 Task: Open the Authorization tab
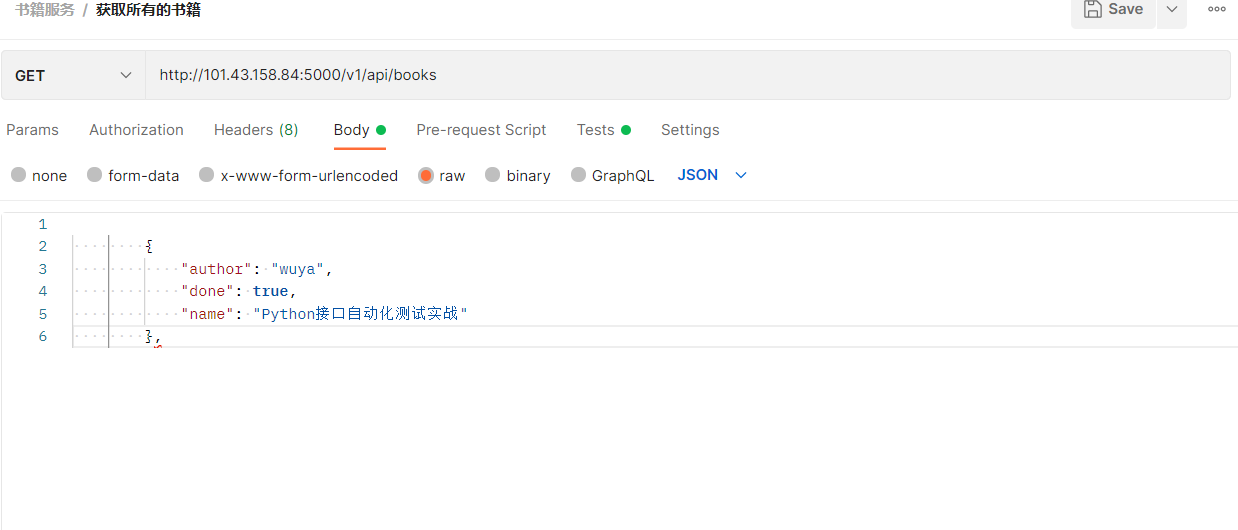[136, 130]
